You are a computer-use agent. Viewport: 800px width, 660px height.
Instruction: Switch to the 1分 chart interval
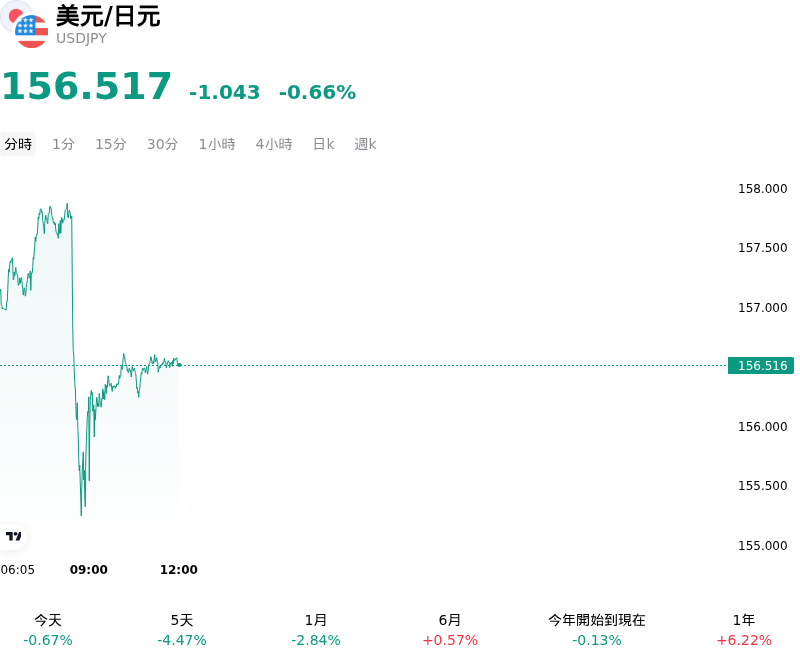tap(63, 144)
